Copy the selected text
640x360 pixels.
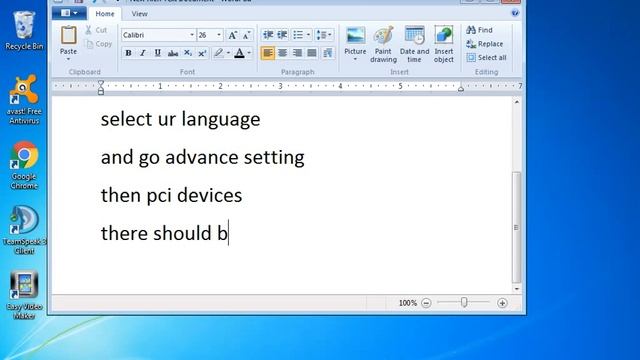pyautogui.click(x=98, y=44)
